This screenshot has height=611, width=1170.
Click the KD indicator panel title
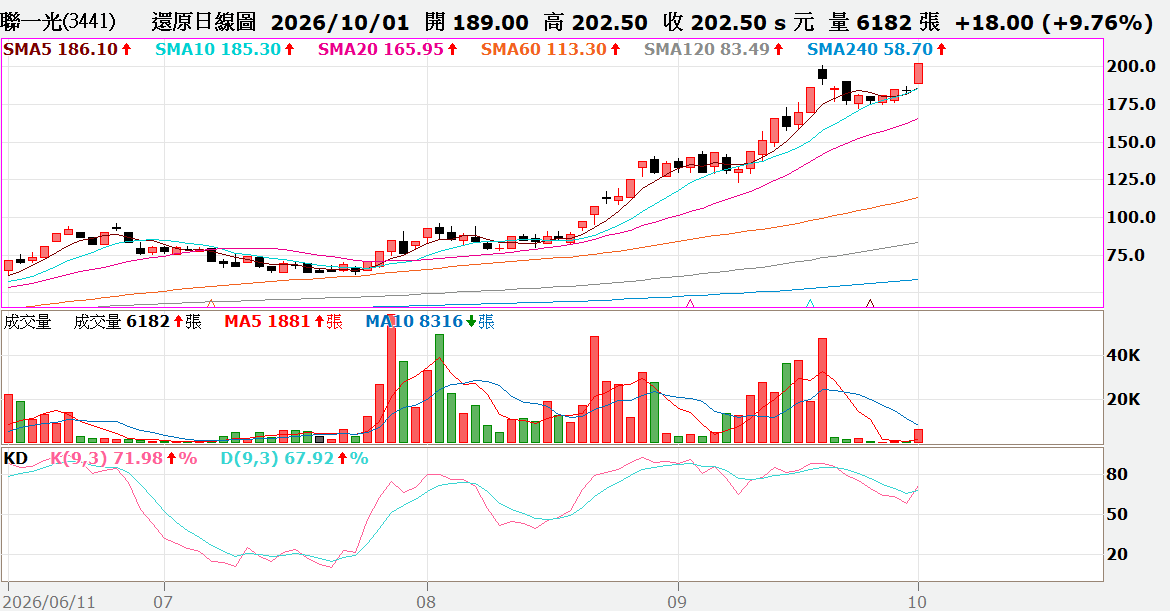(16, 458)
